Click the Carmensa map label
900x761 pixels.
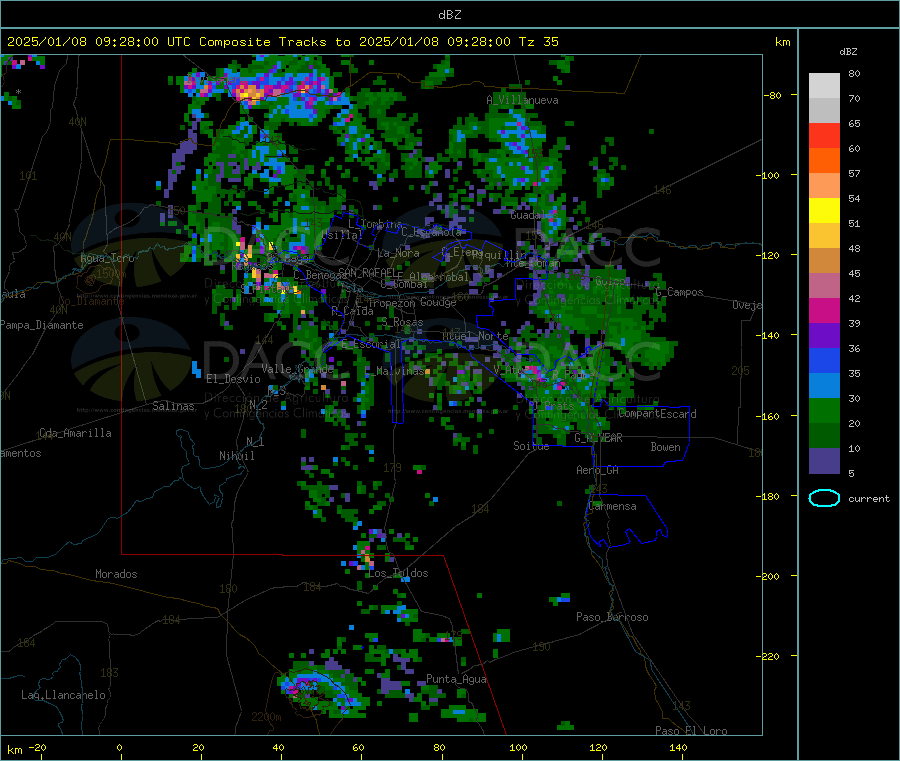point(612,506)
